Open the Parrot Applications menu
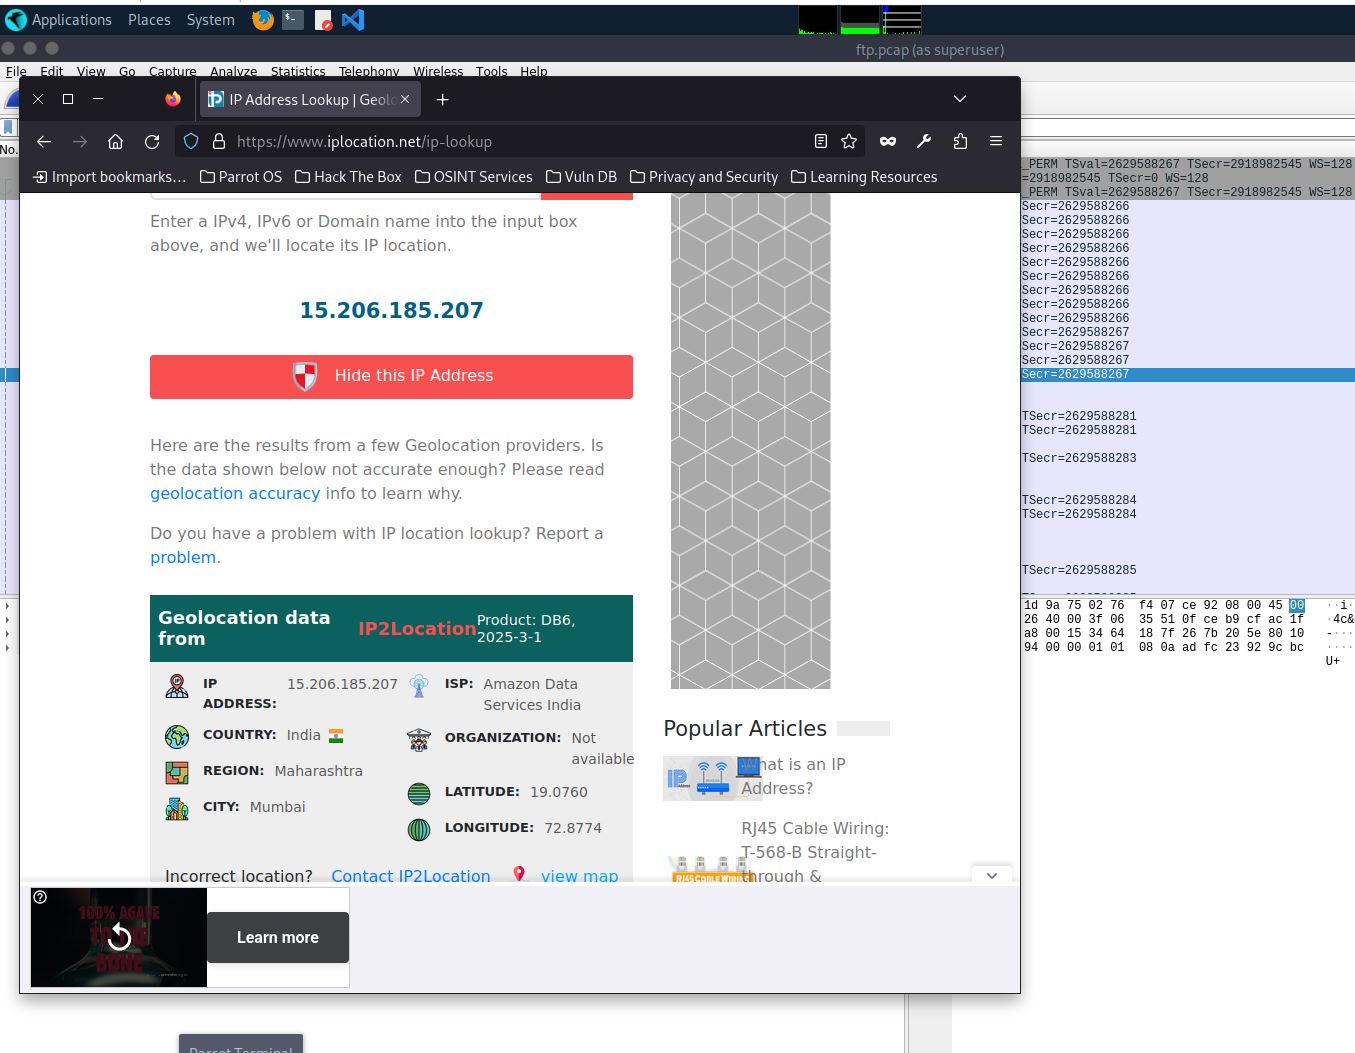 pos(58,19)
